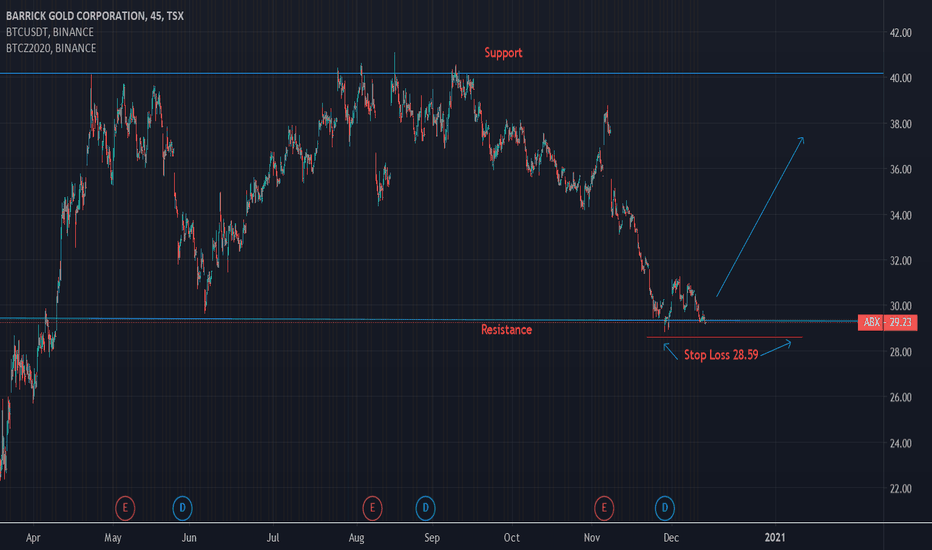Image resolution: width=932 pixels, height=550 pixels.
Task: Click the 28.00 price axis value
Action: [900, 352]
